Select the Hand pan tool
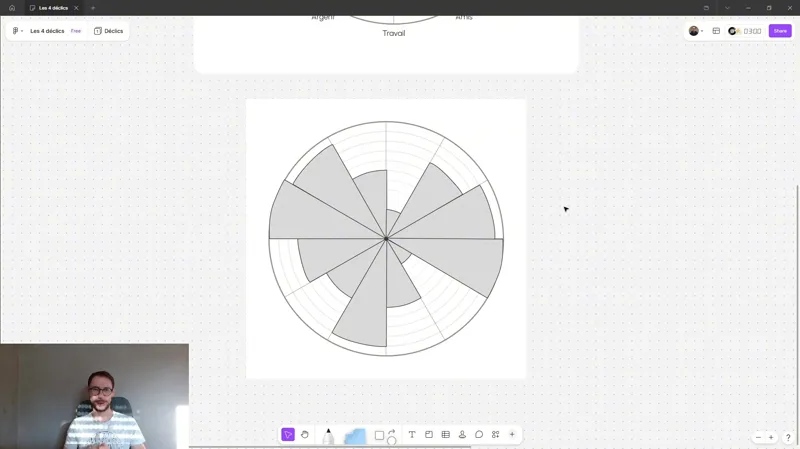Viewport: 800px width, 449px height. (305, 434)
